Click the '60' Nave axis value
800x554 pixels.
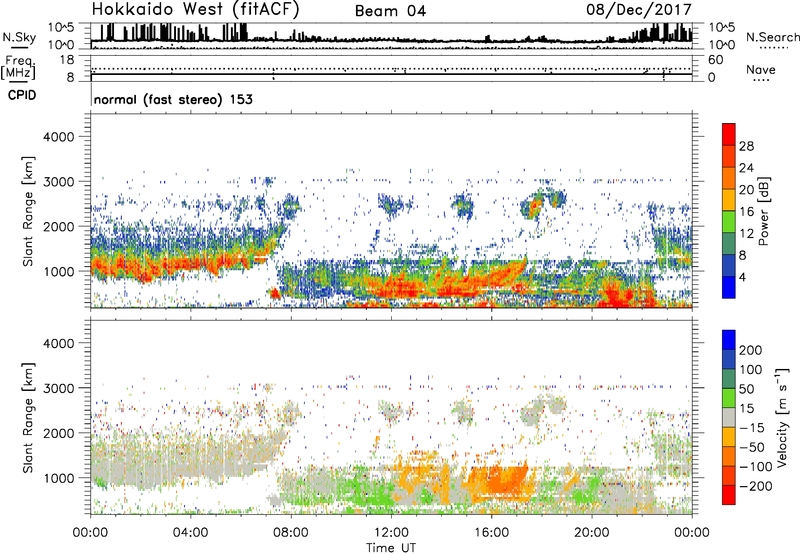pyautogui.click(x=715, y=60)
